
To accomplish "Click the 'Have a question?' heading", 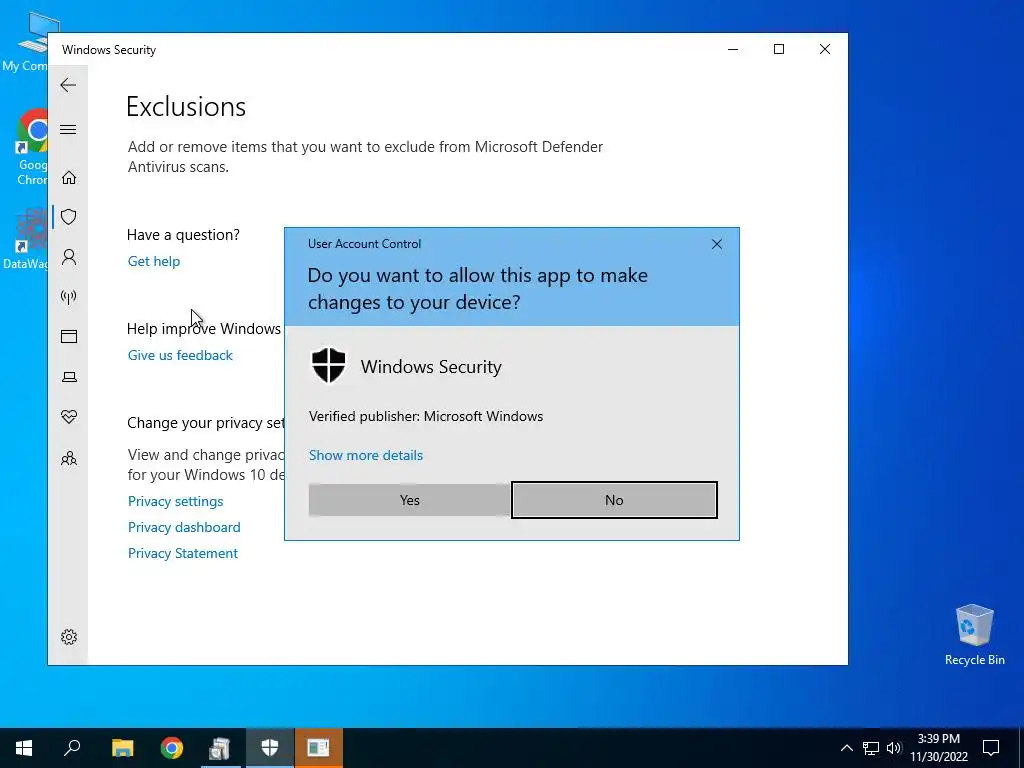I will 184,235.
